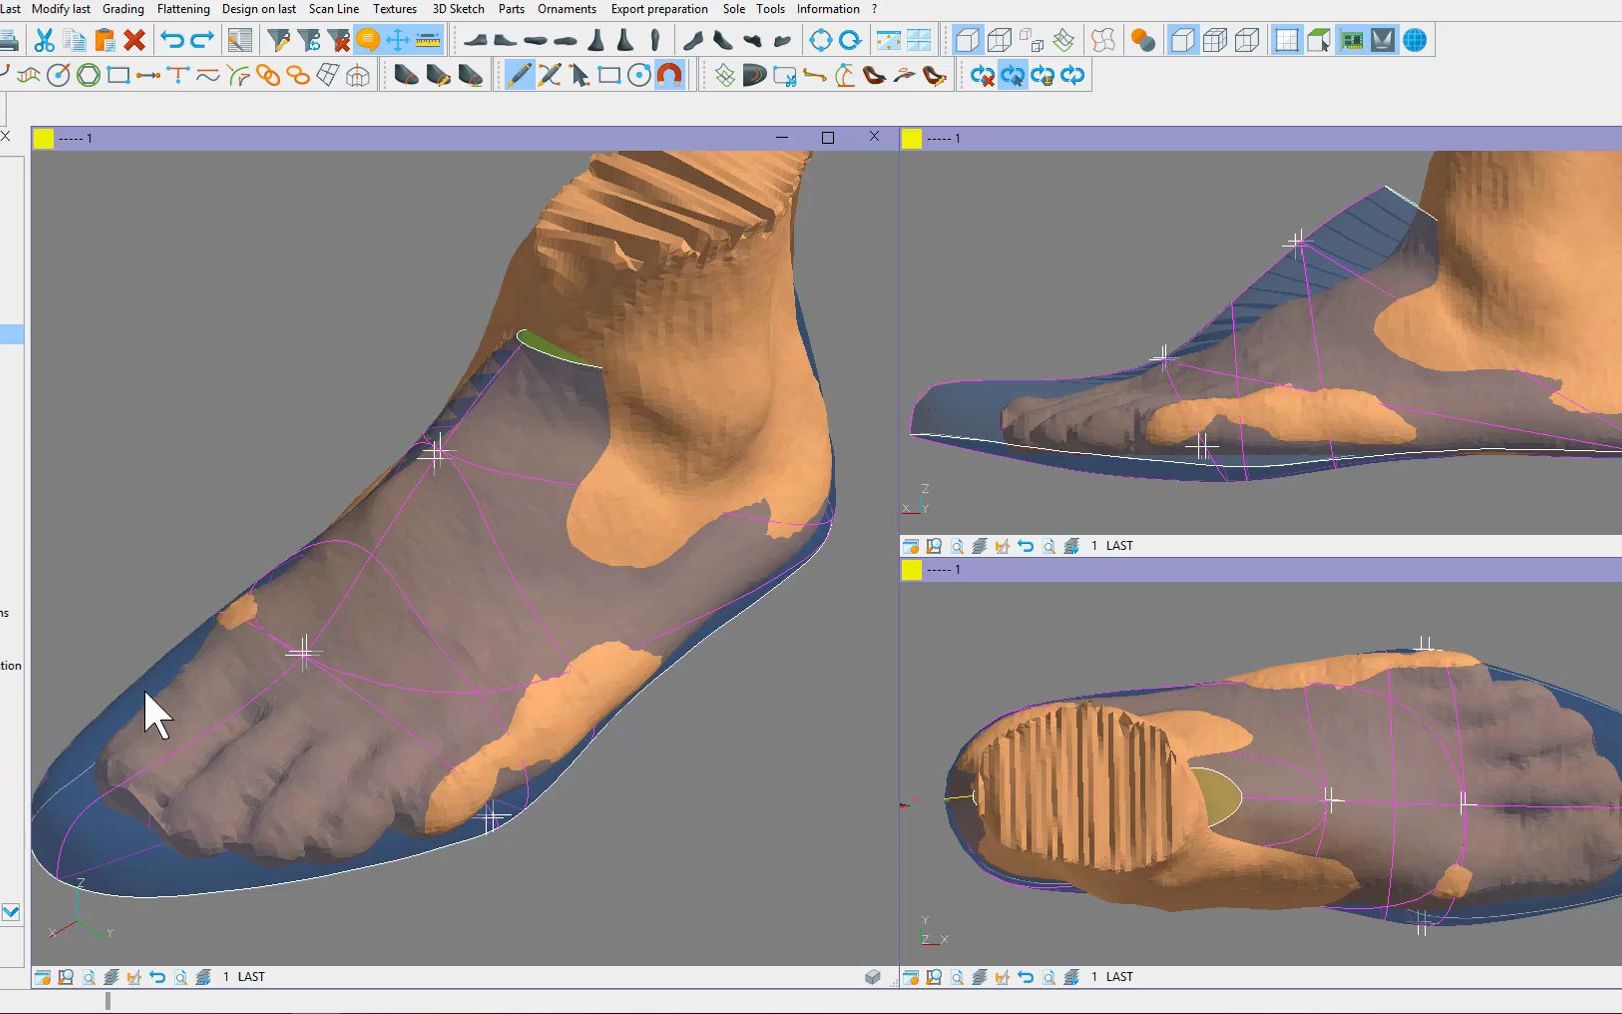The width and height of the screenshot is (1622, 1014).
Task: Toggle the red magnet snap tool
Action: pos(669,75)
